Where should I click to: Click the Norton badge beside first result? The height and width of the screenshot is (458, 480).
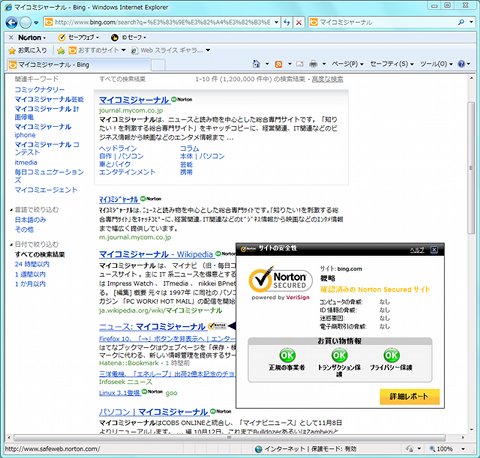click(x=181, y=99)
